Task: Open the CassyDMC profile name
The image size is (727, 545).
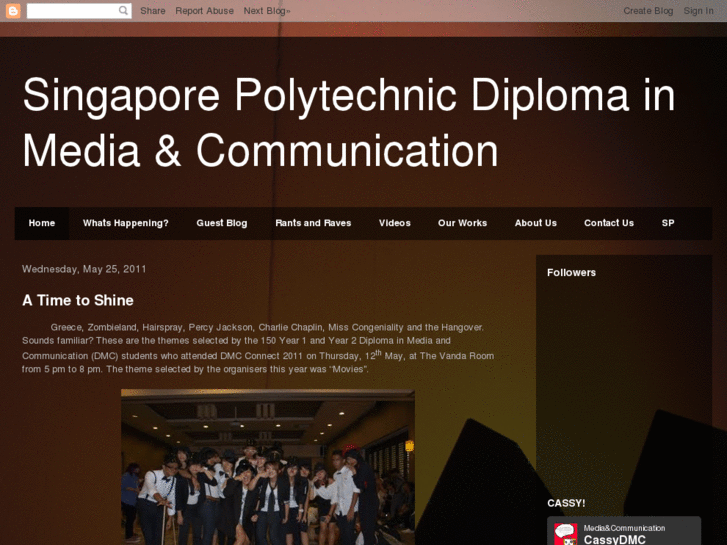Action: pos(614,539)
